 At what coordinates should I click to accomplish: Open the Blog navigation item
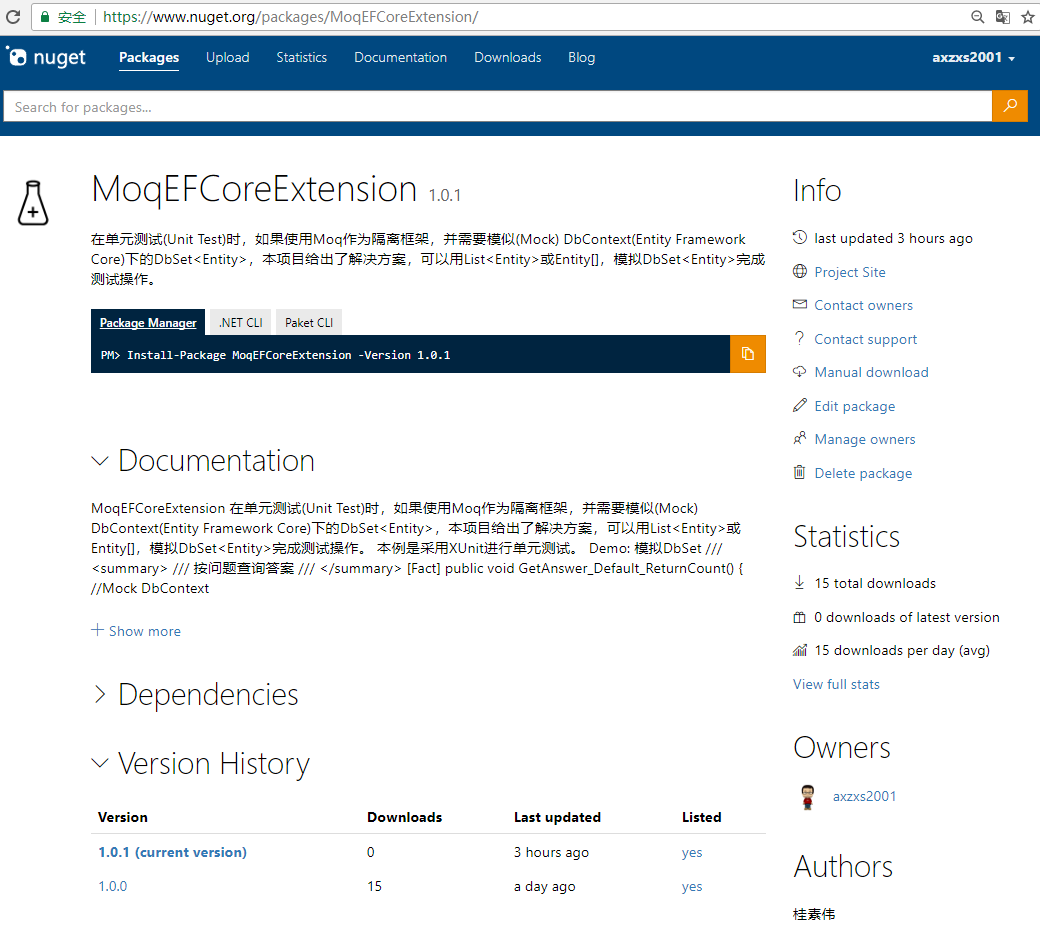[582, 58]
